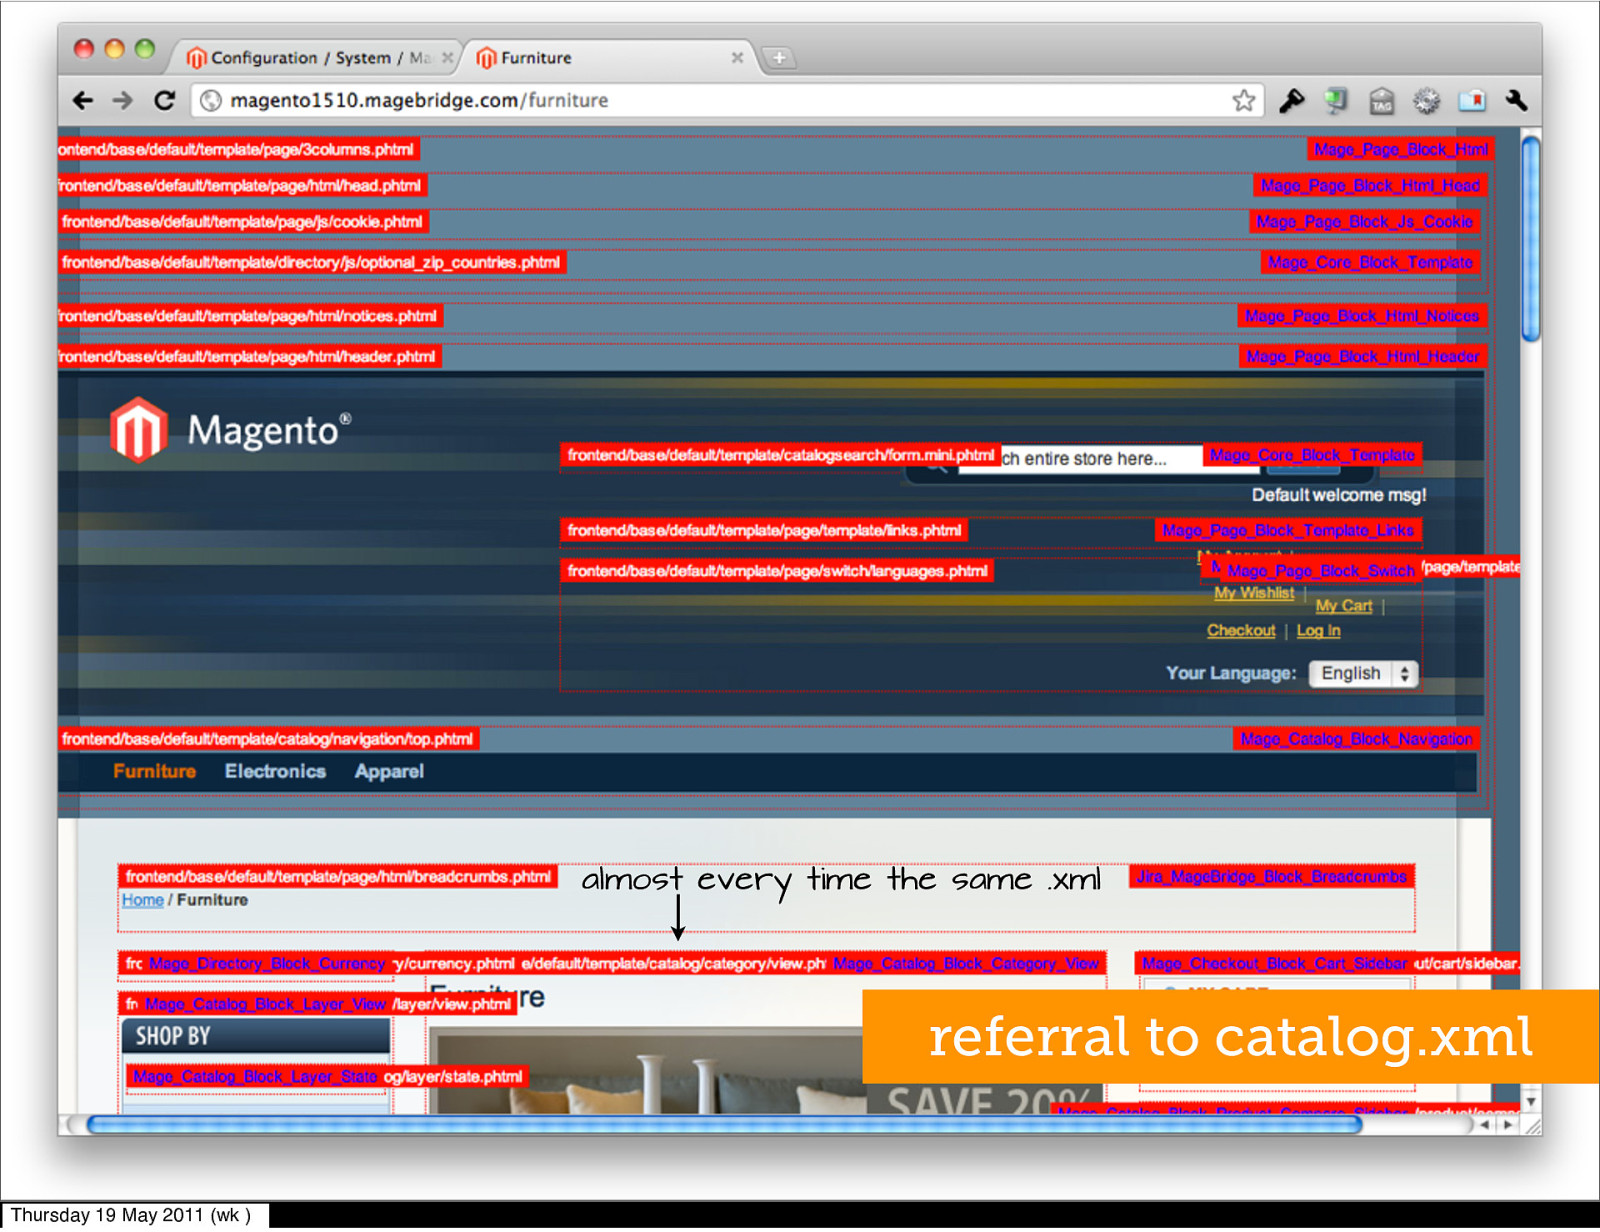Go back with the browser back arrow
Image resolution: width=1600 pixels, height=1232 pixels.
pos(83,100)
